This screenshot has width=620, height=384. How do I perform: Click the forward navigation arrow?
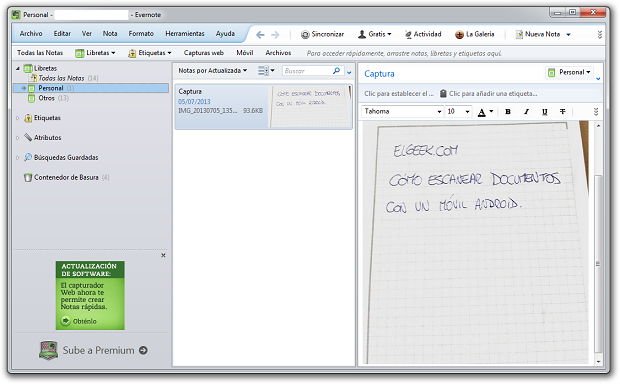[x=275, y=35]
